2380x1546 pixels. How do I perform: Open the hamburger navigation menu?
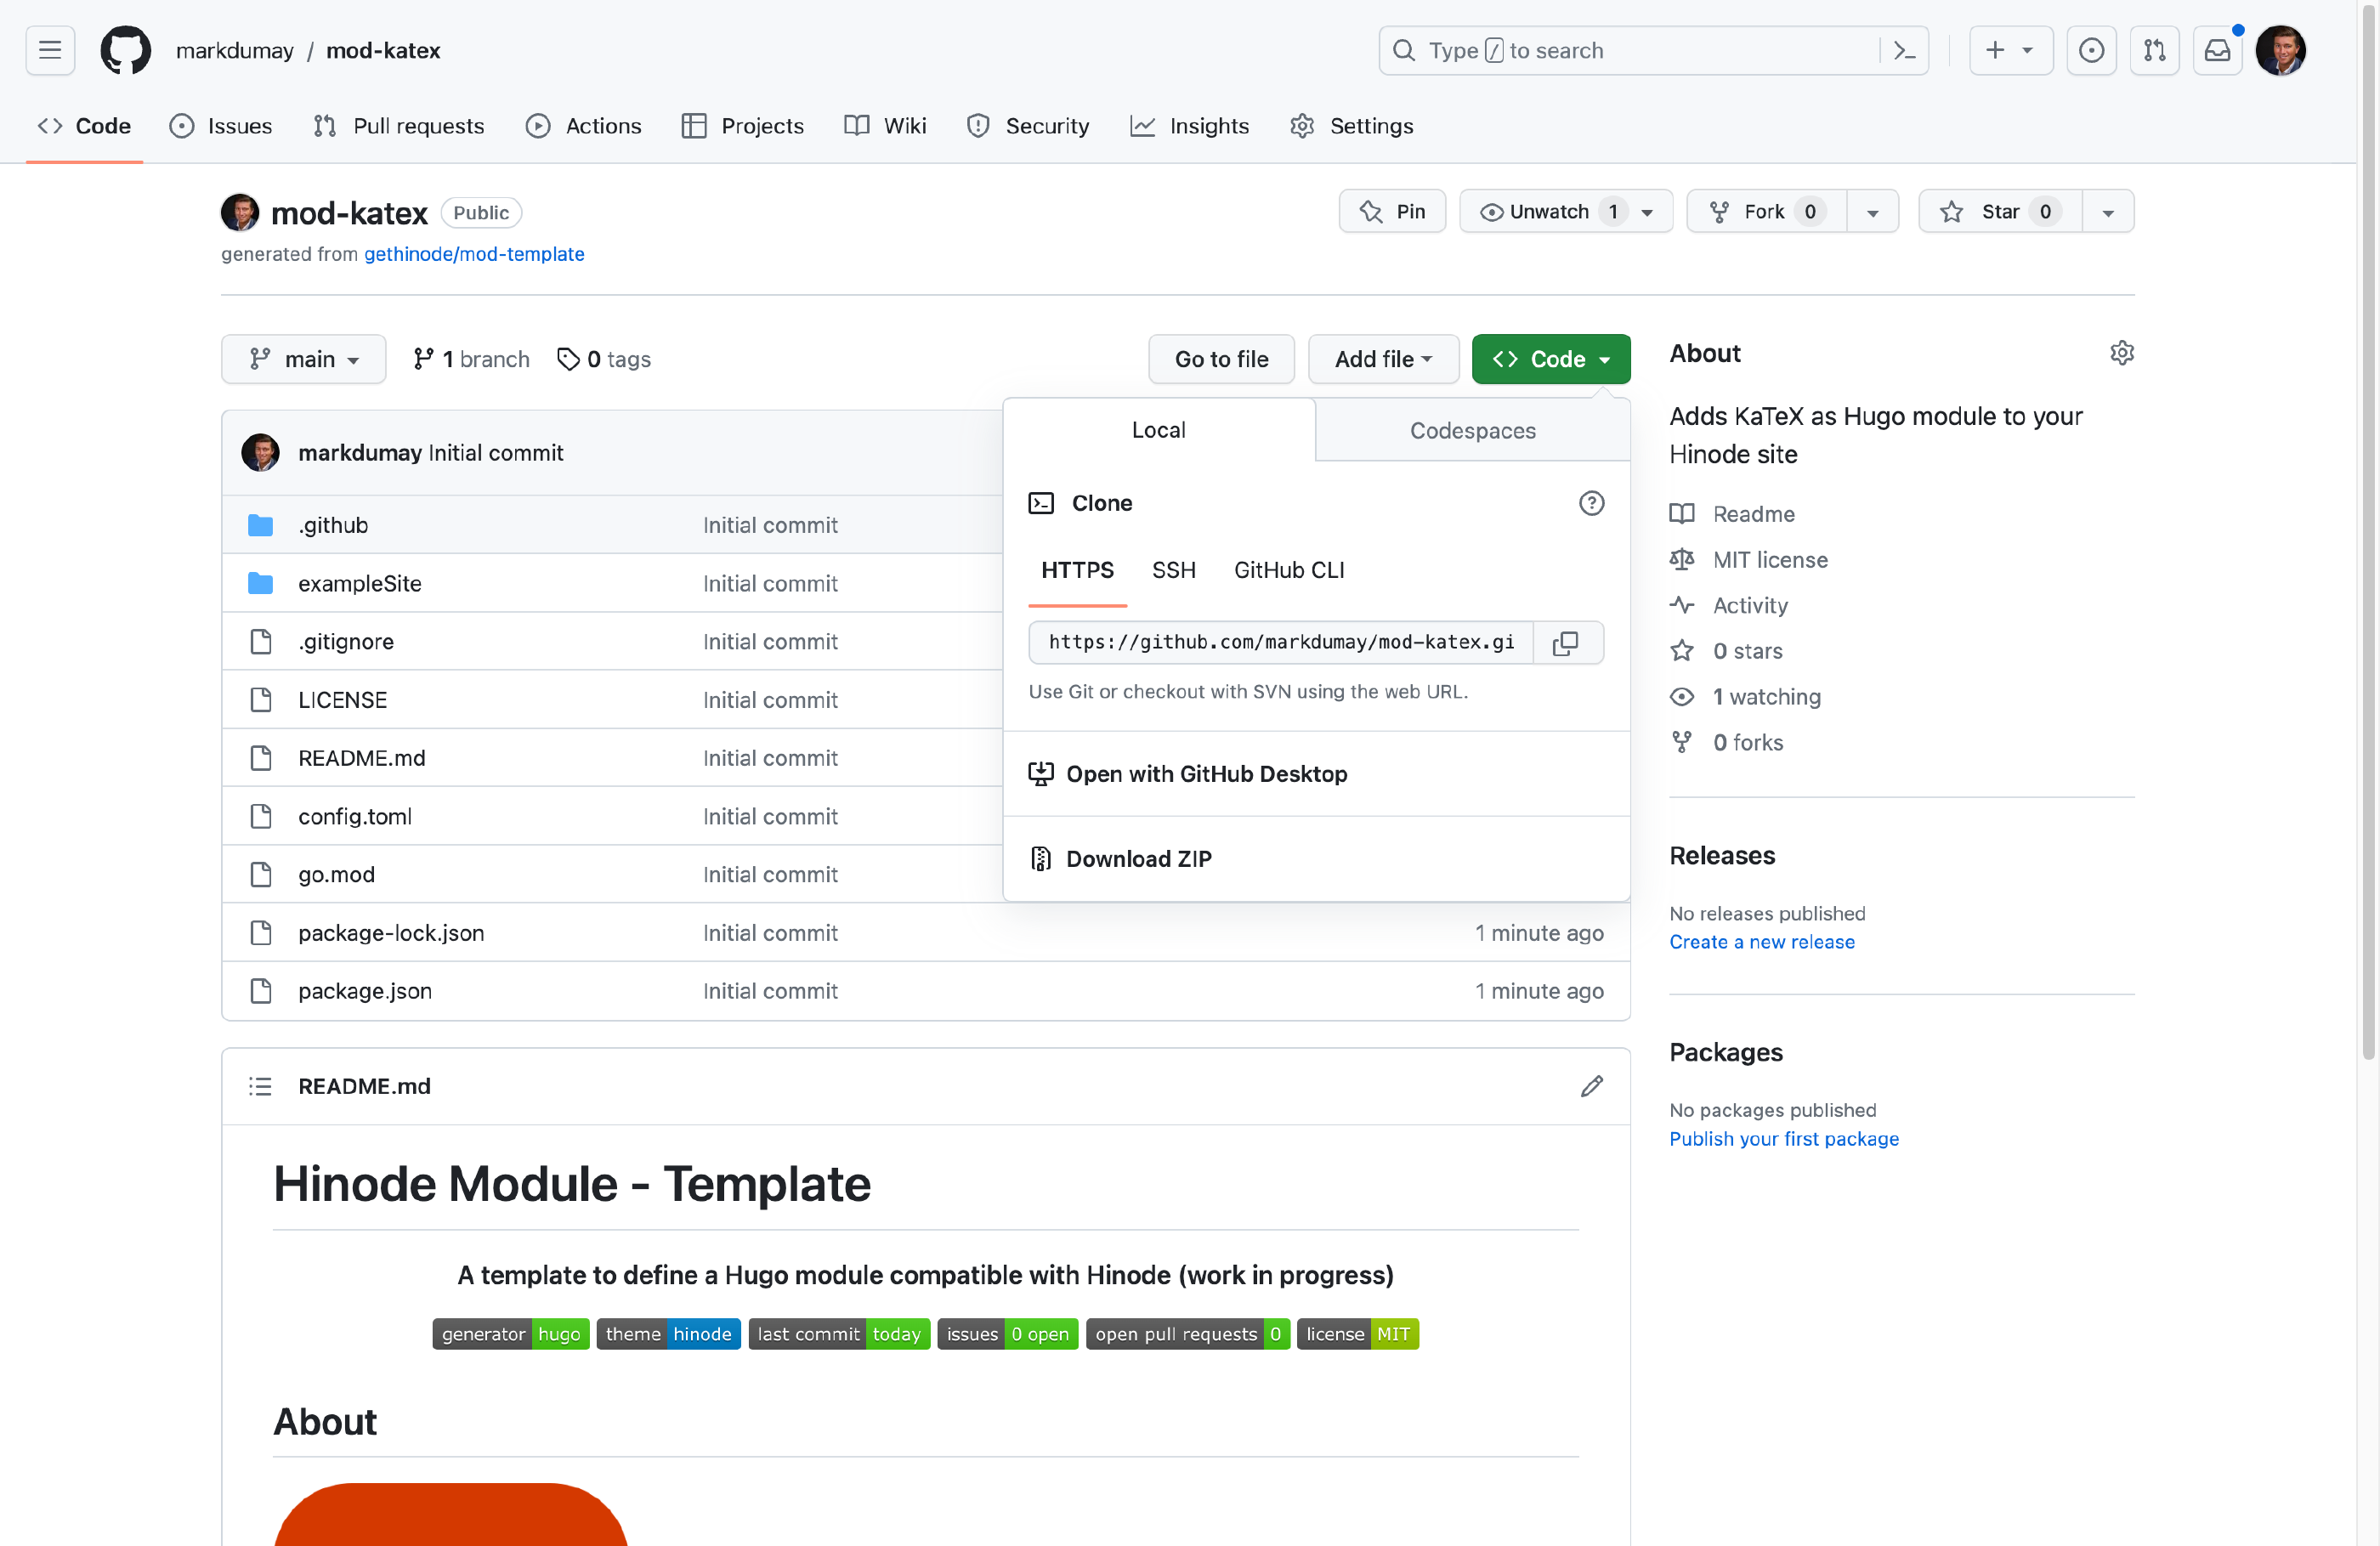[50, 51]
